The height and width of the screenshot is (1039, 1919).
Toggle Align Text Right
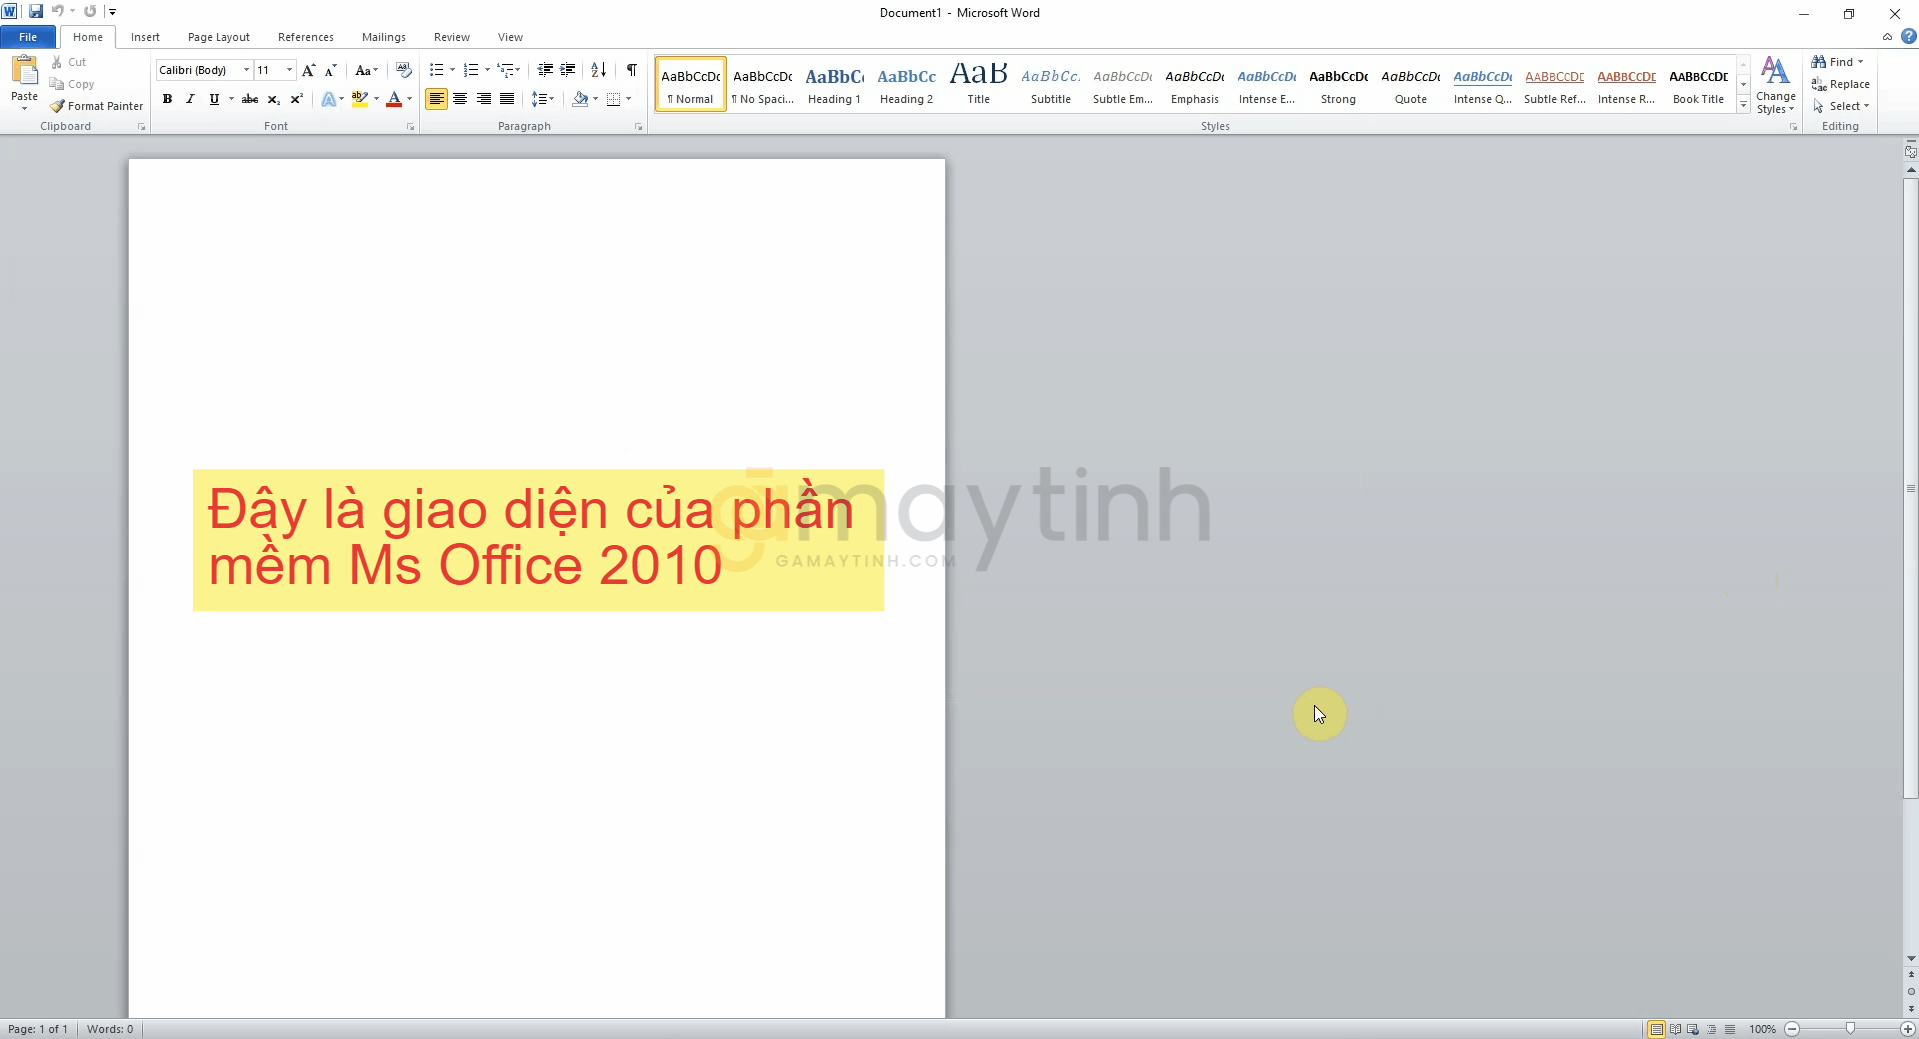click(x=484, y=99)
